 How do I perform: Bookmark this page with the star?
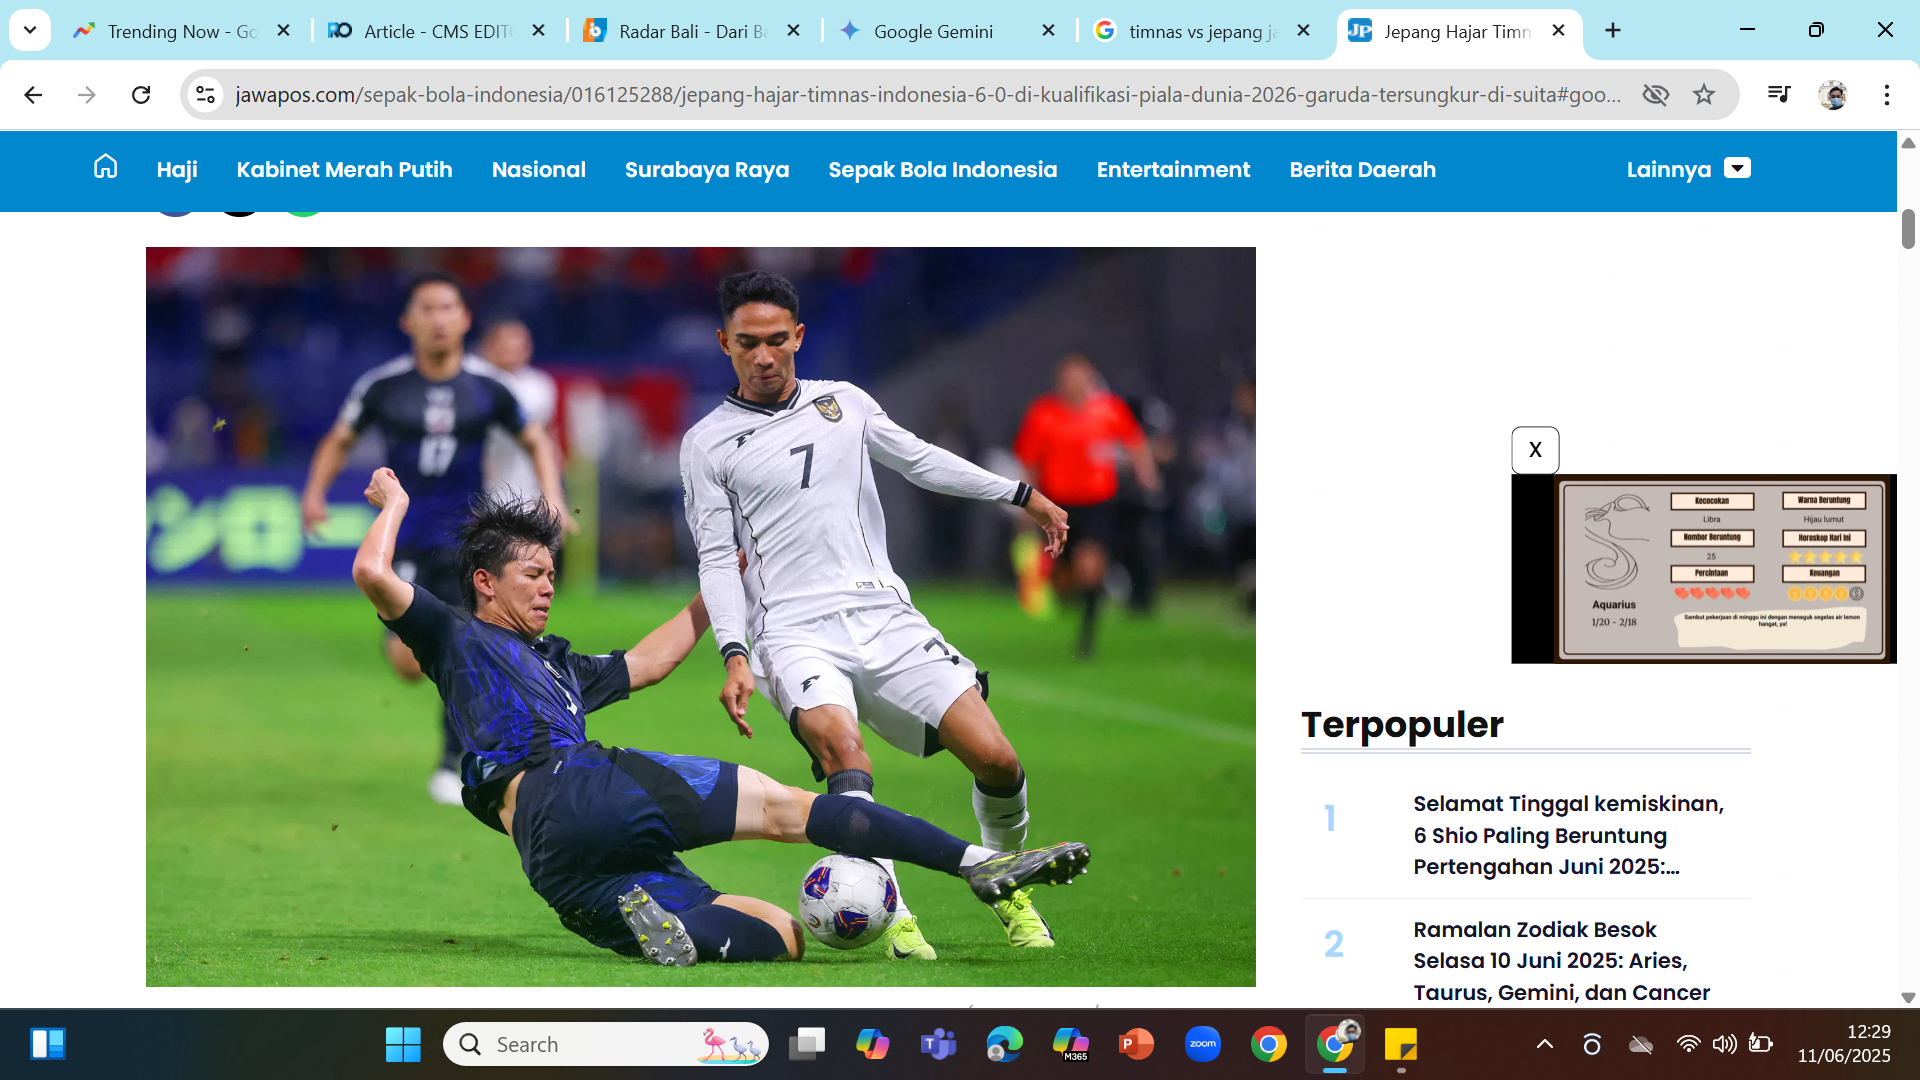pos(1704,95)
